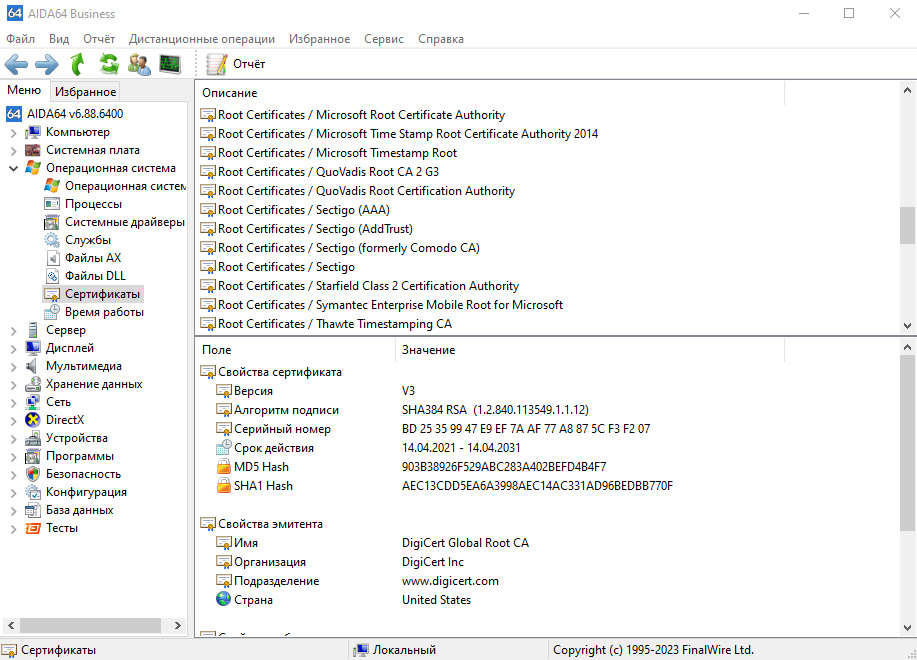This screenshot has height=660, width=917.
Task: Expand the Конфигурация tree node
Action: [x=13, y=493]
